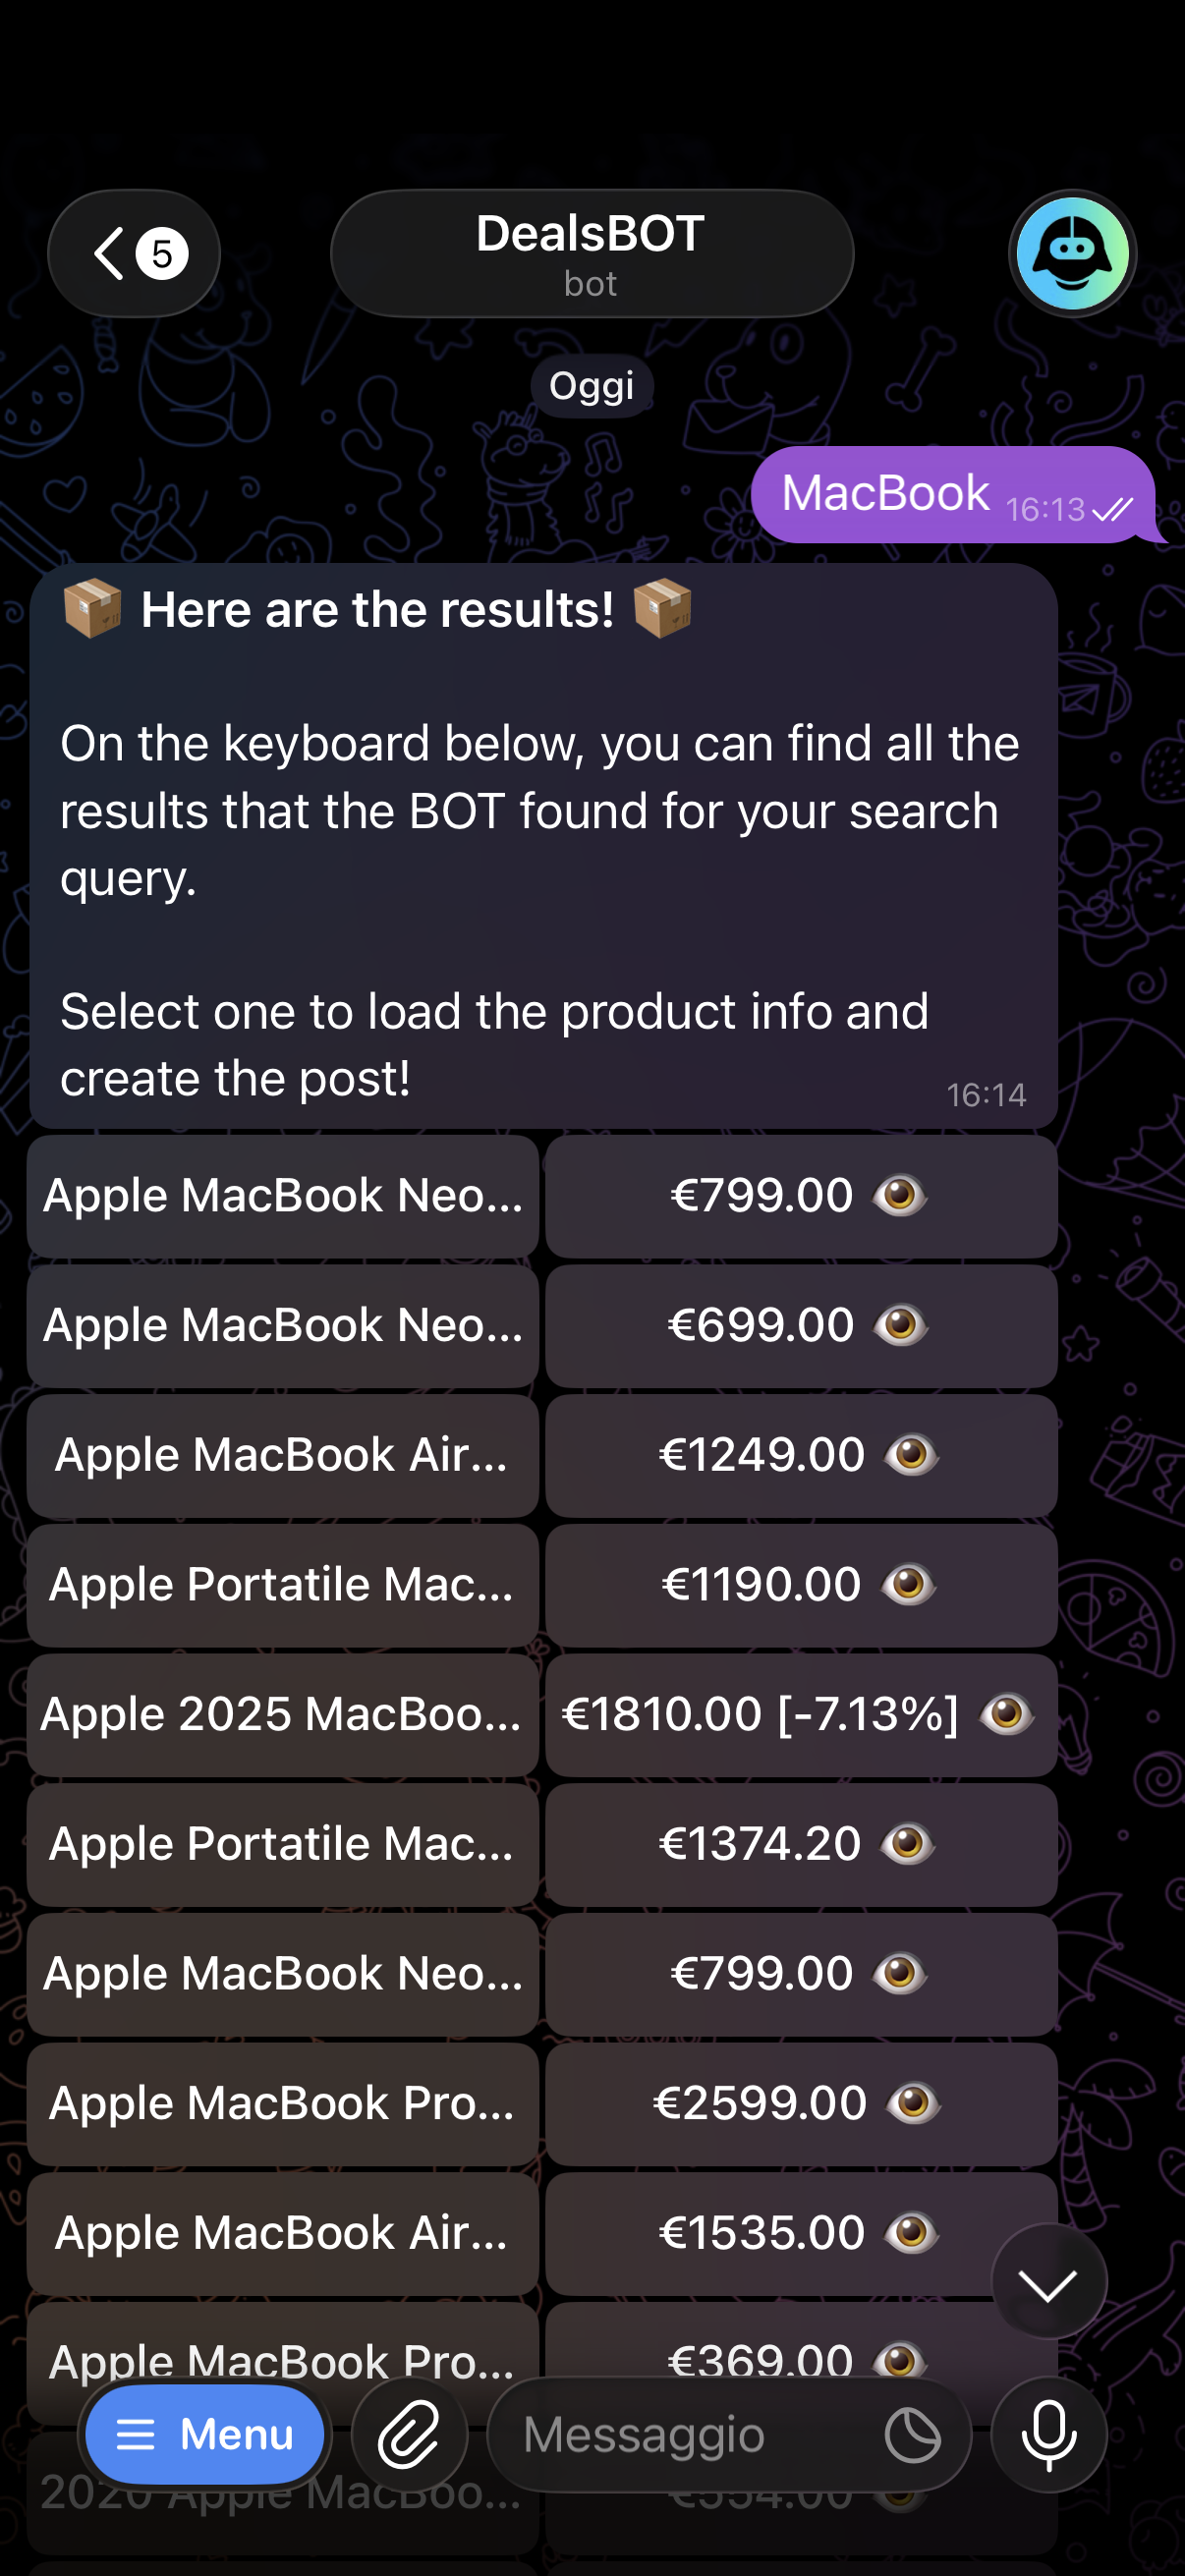Tap the sent MacBook message bubble
This screenshot has width=1185, height=2576.
pos(952,495)
